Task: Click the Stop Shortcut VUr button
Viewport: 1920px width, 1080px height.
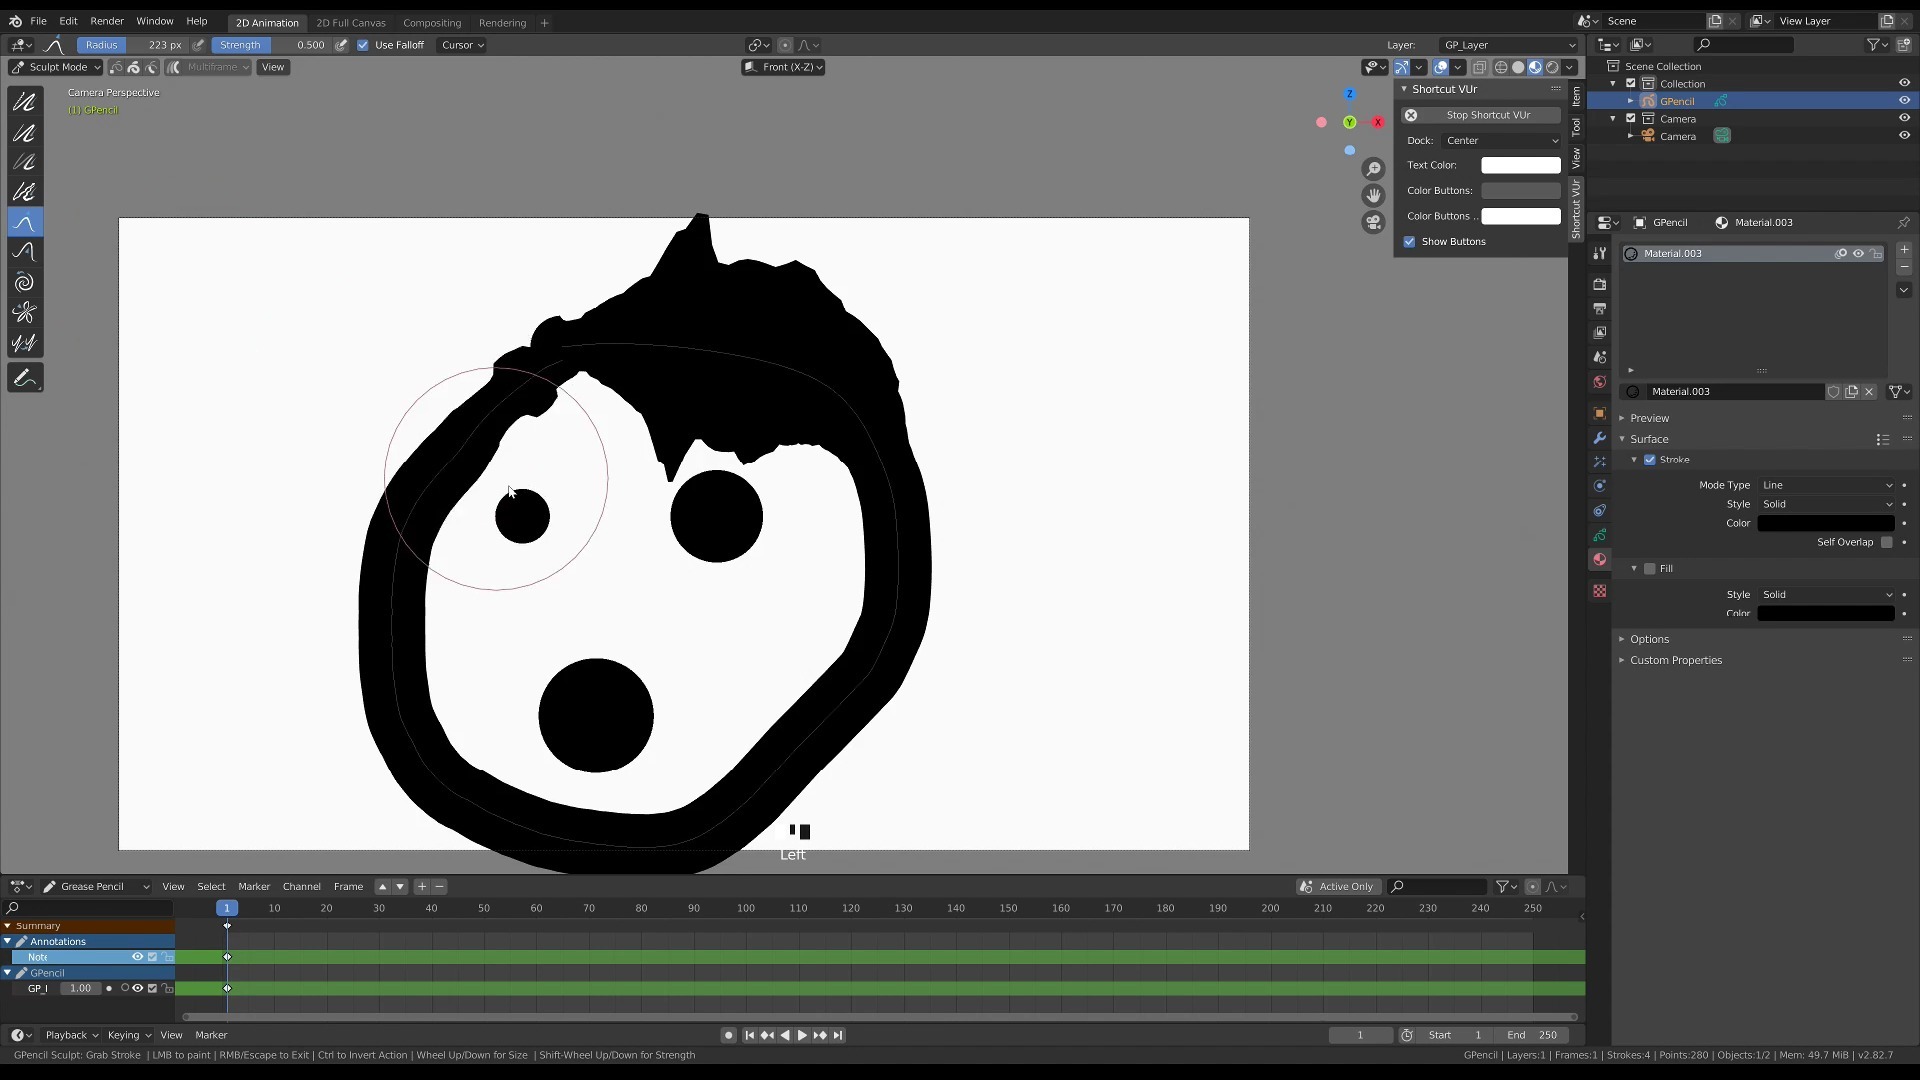Action: coord(1486,115)
